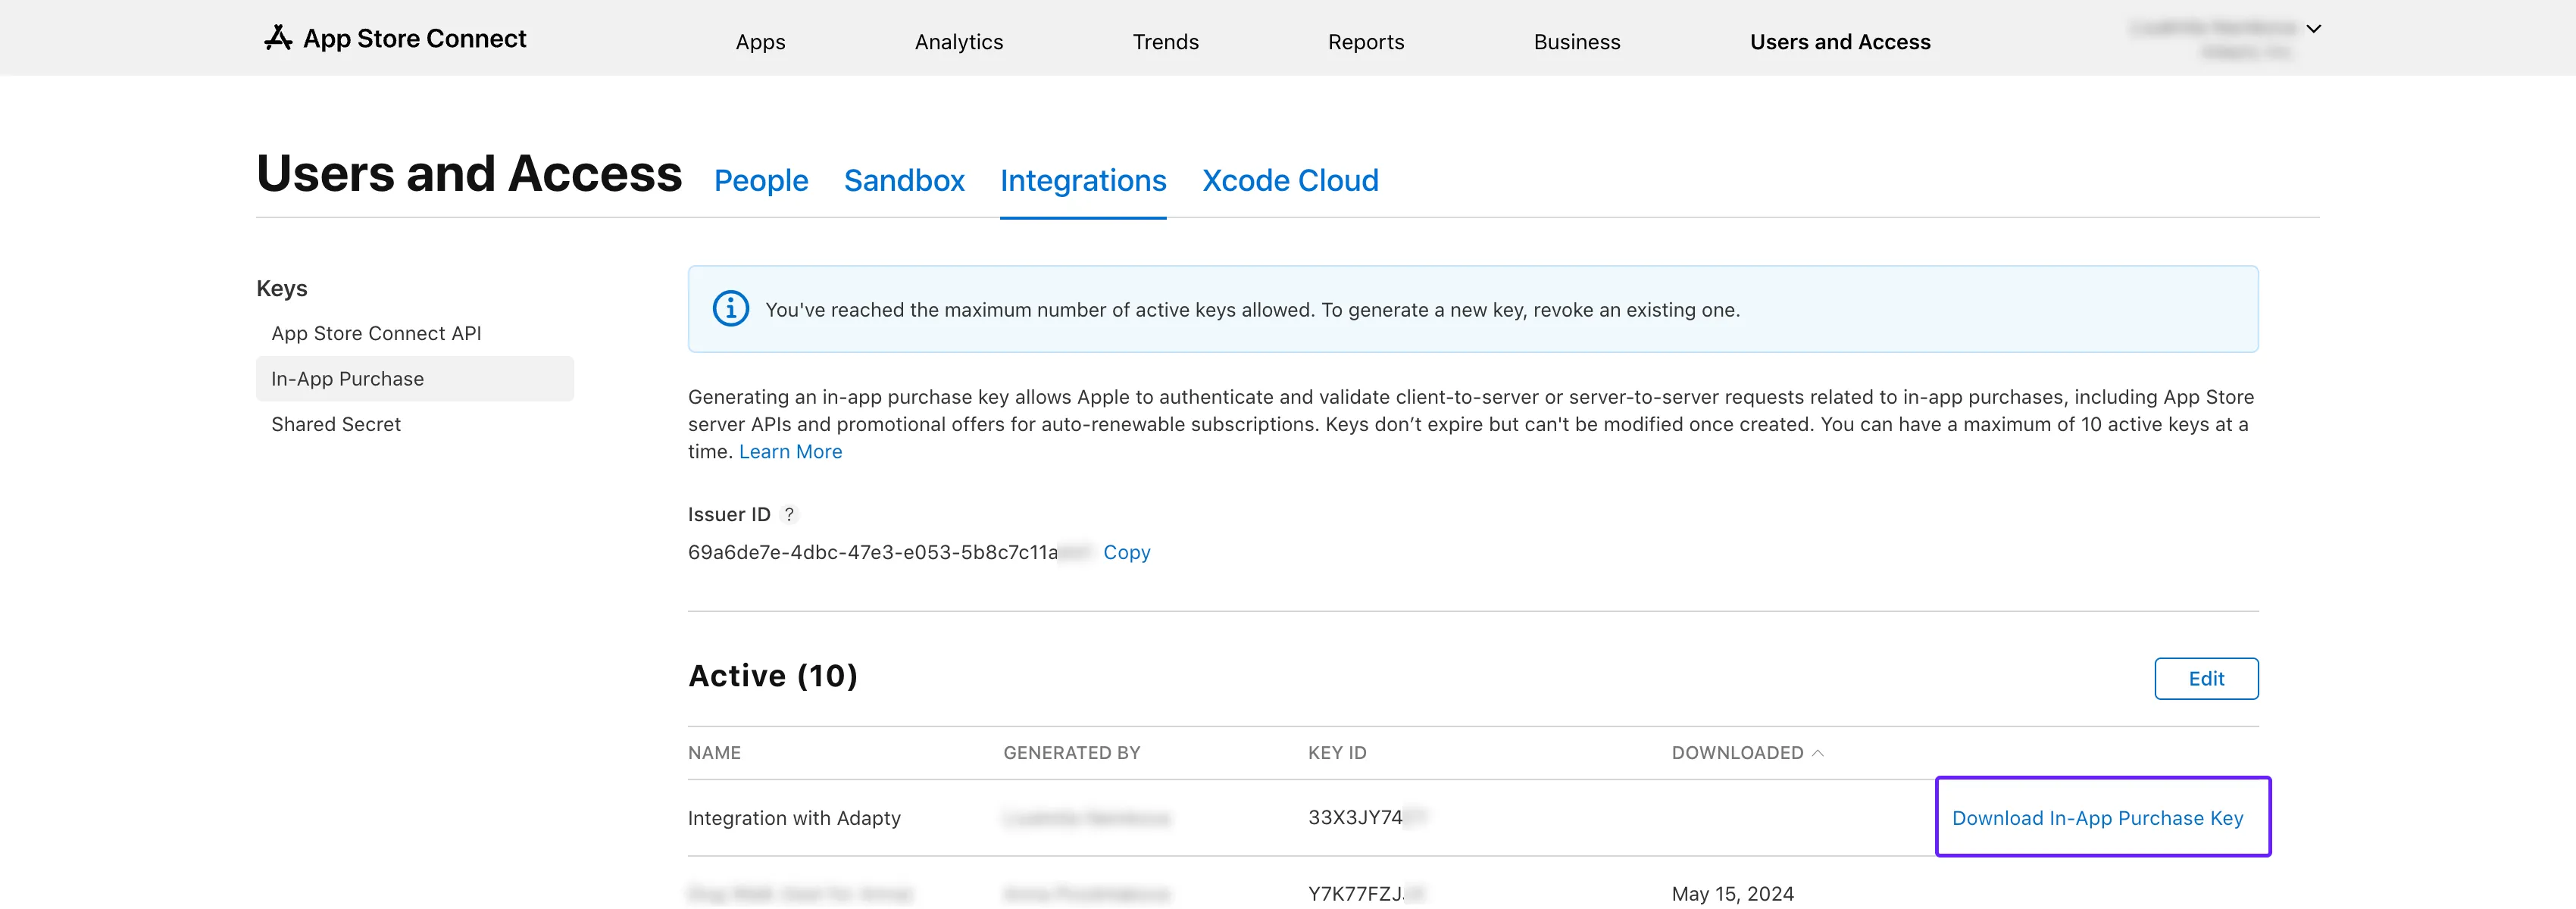Click the App Store Connect logo icon

(278, 38)
